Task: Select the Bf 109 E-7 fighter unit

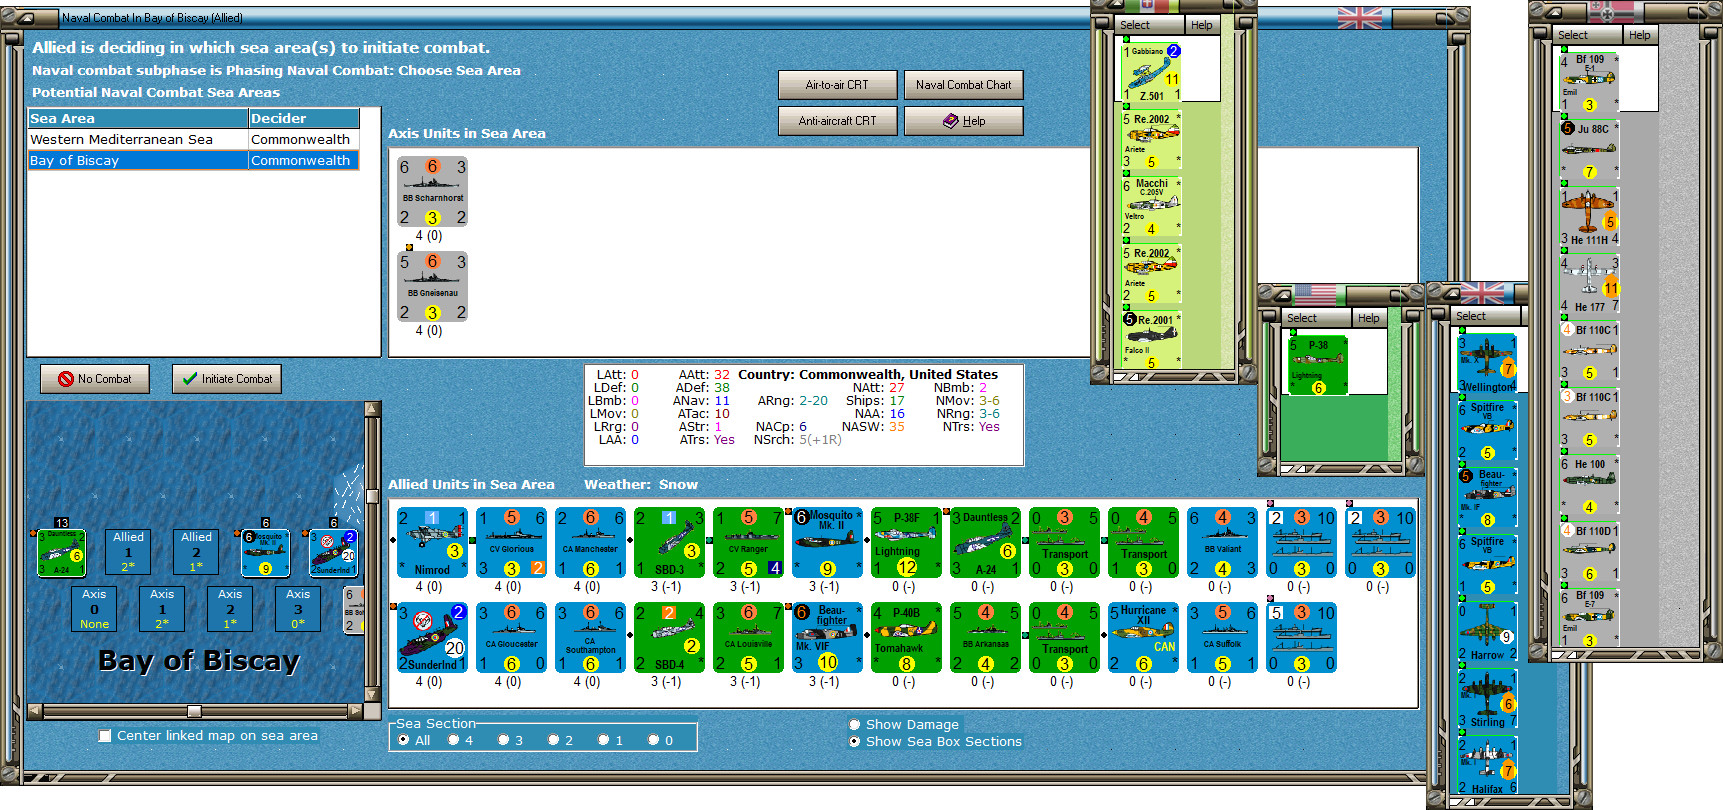Action: click(x=1589, y=618)
